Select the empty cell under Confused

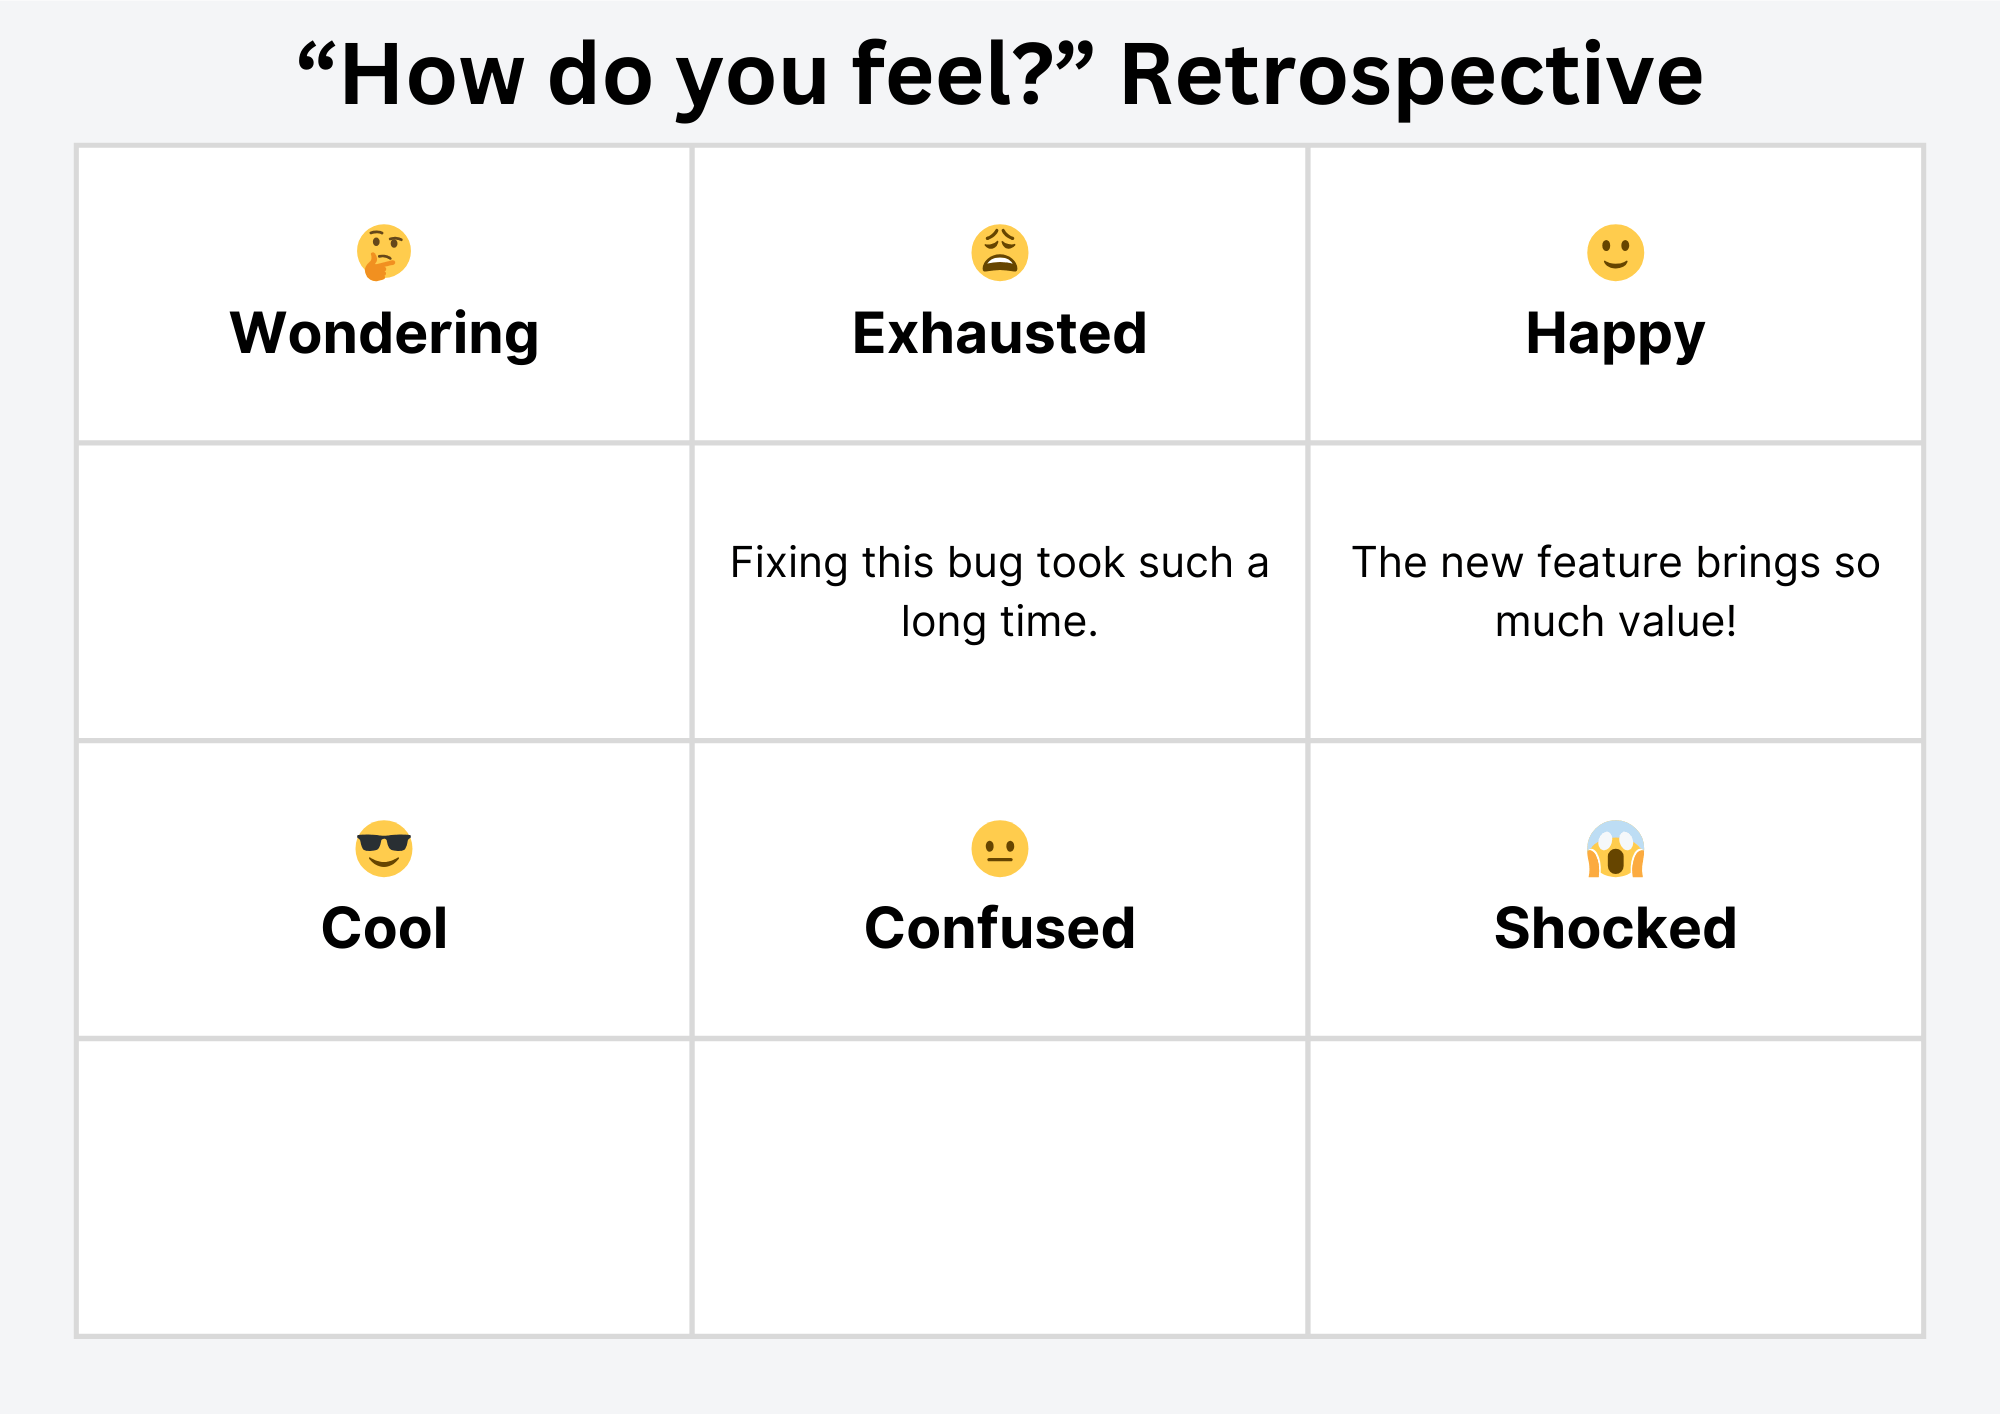pyautogui.click(x=1000, y=1187)
